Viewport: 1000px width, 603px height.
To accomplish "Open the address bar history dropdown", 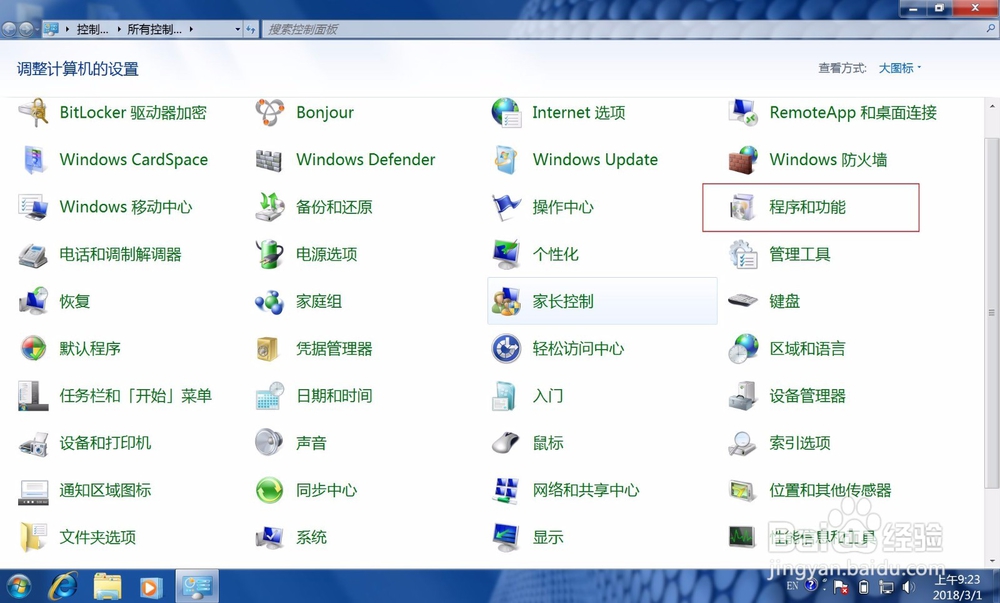I will click(x=235, y=29).
